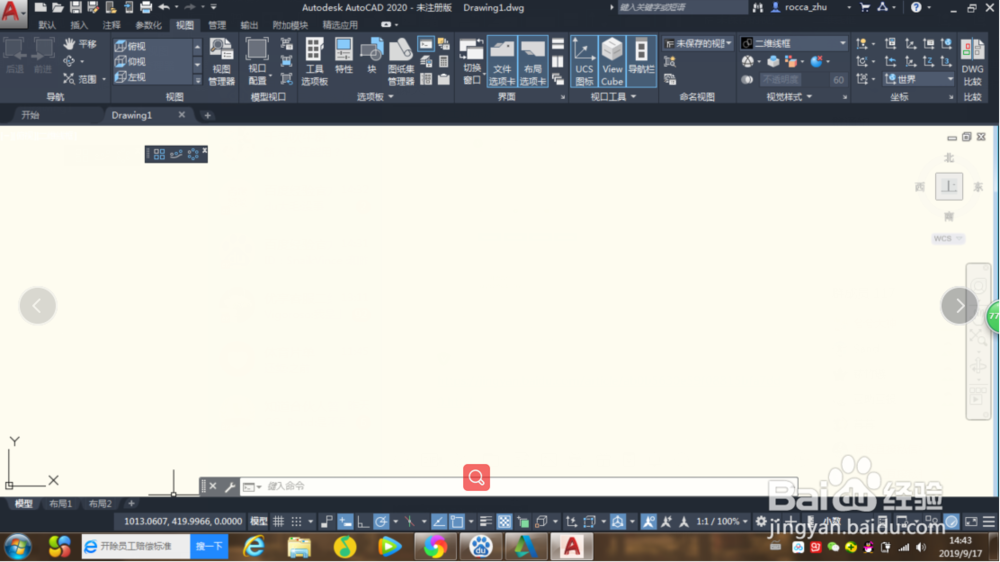Toggle 模型 space button in status bar
Screen dimensions: 1000x562
[258, 522]
